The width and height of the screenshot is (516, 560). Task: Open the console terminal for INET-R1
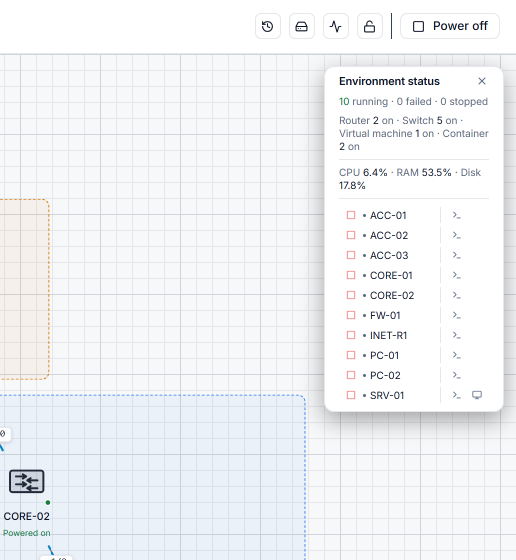457,335
